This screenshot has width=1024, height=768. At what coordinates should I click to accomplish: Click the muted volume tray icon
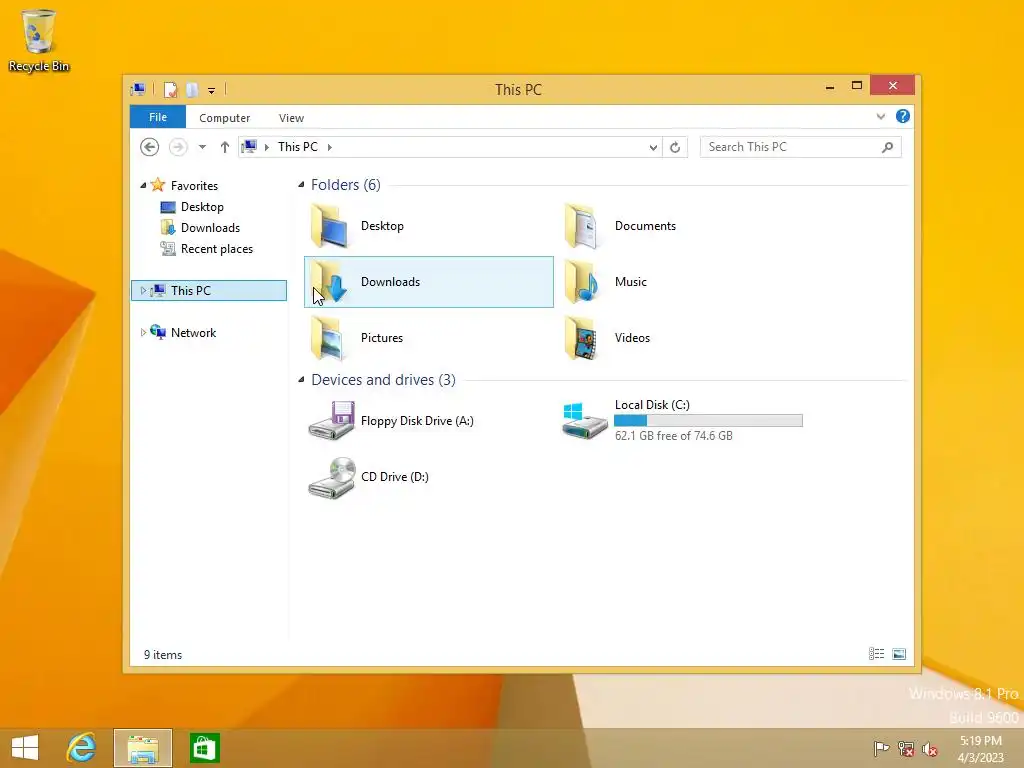click(930, 748)
